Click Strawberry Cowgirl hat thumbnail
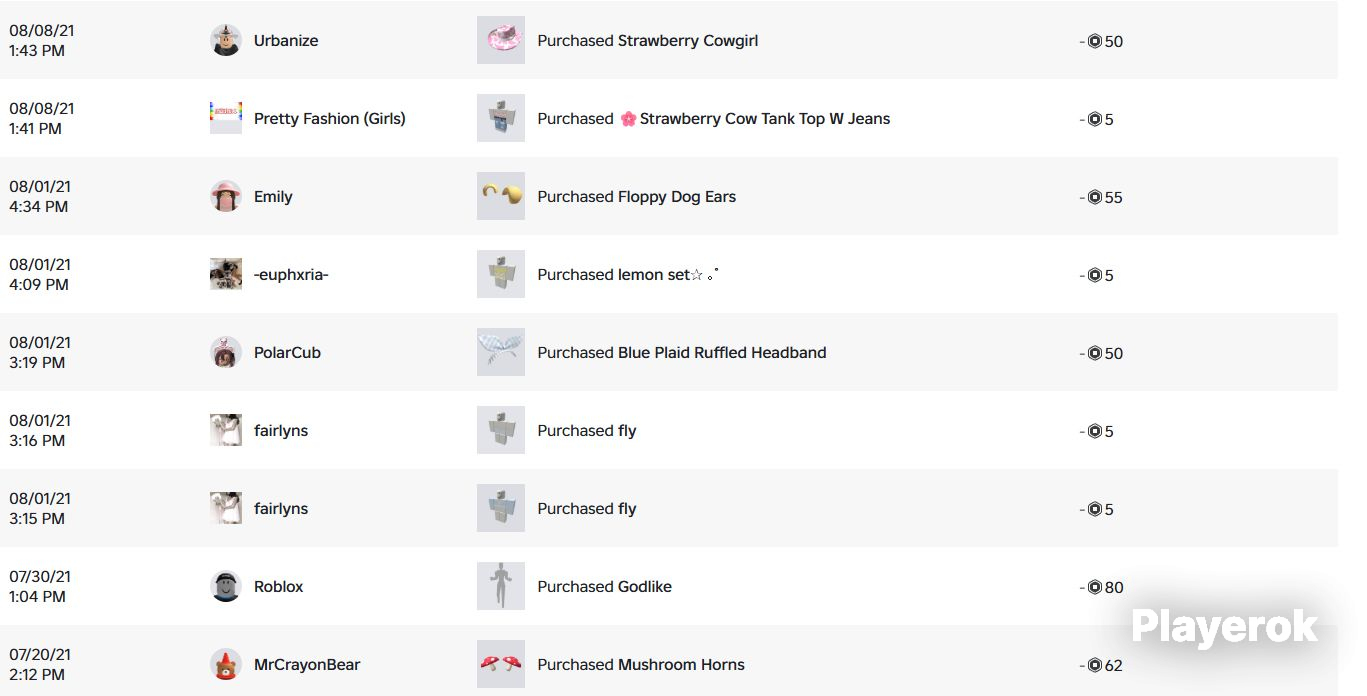Viewport: 1367px width, 696px height. [501, 40]
